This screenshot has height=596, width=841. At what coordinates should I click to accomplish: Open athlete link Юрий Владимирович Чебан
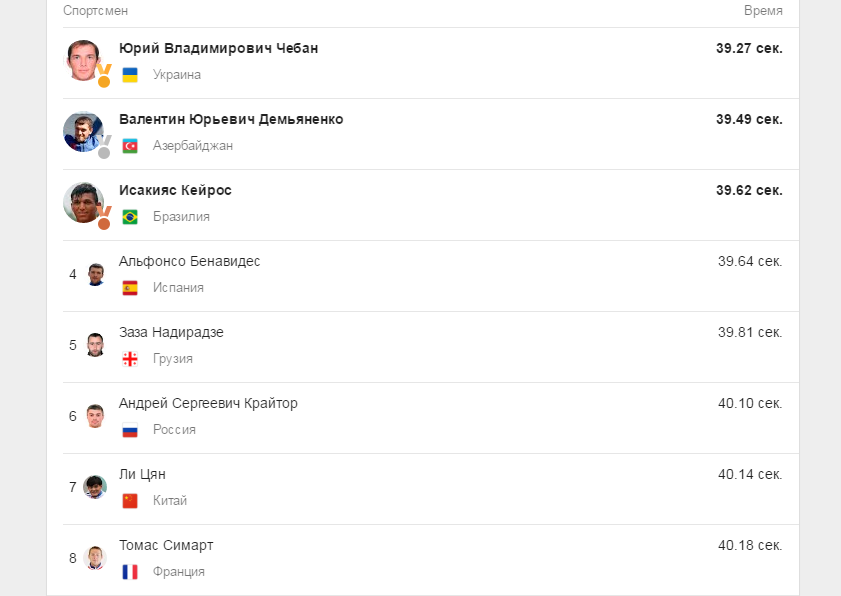click(218, 48)
